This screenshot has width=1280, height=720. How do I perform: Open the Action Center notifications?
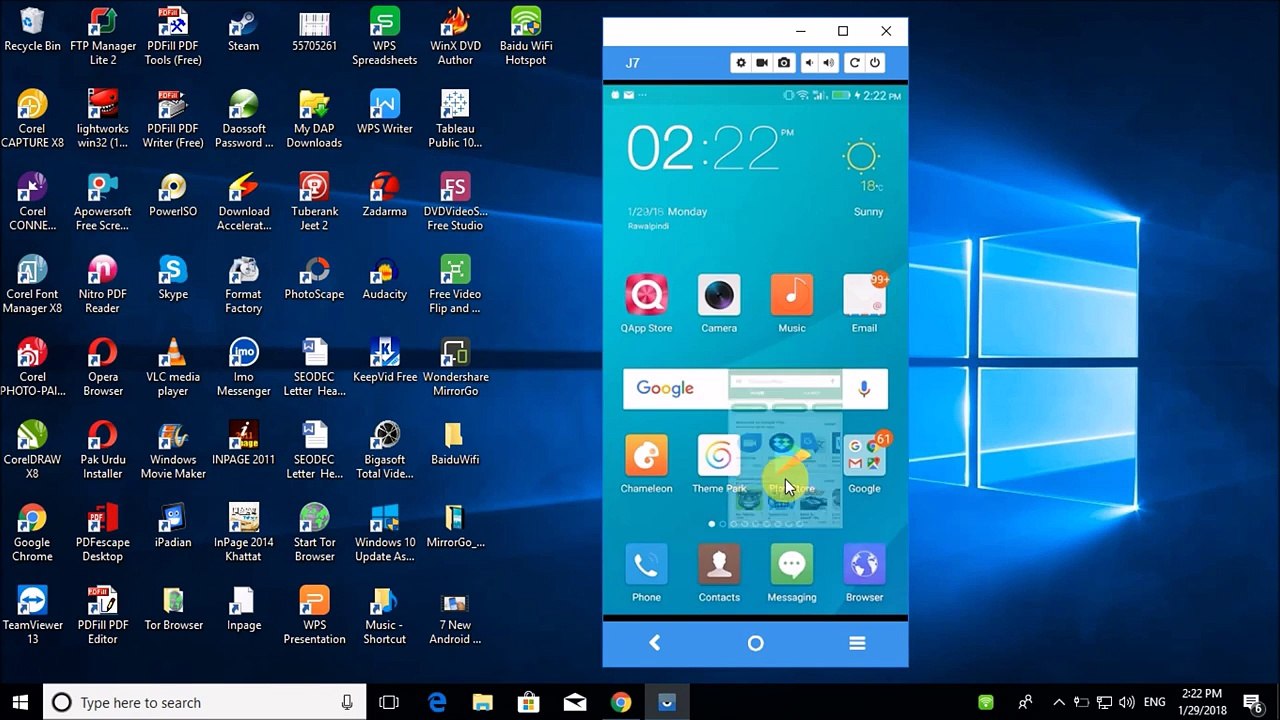(1253, 702)
